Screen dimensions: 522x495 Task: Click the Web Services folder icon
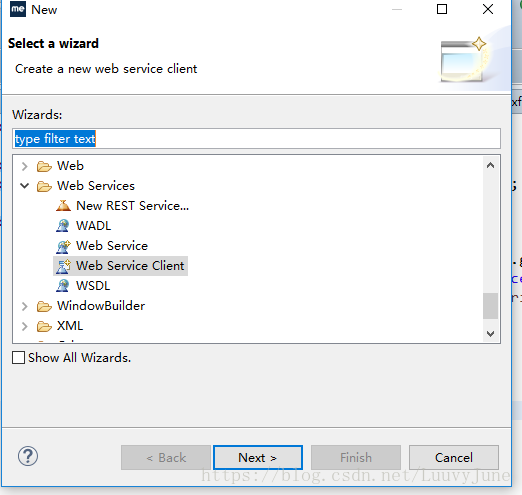coord(44,186)
